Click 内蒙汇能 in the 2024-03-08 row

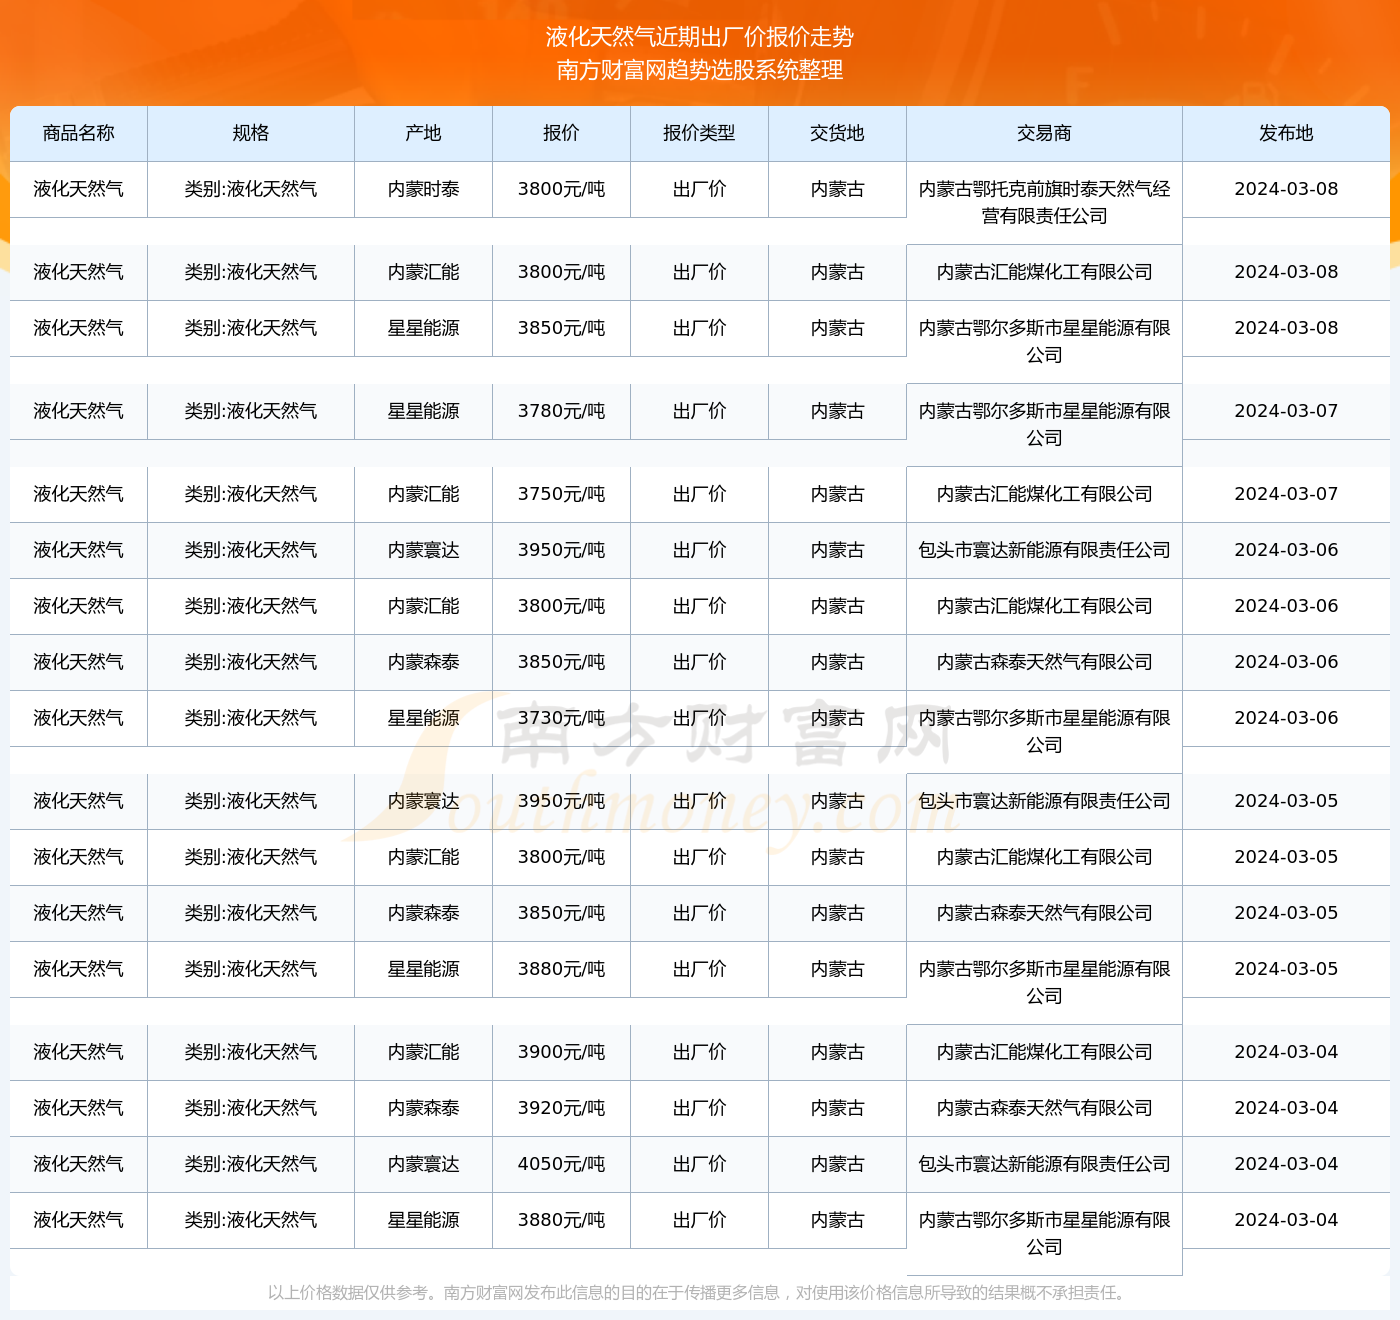(424, 272)
